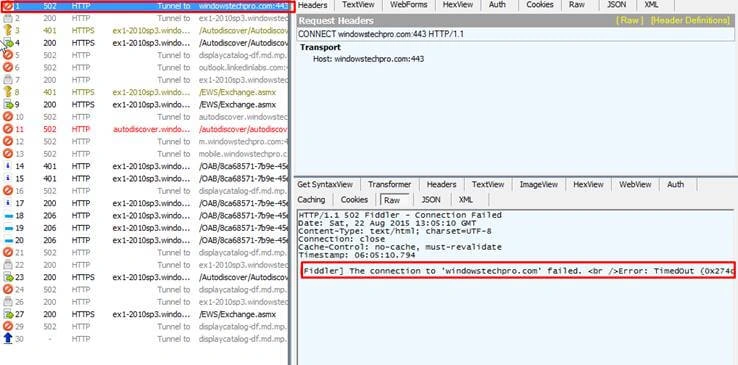Open the response XML tab
Screen dimensions: 738x365
pyautogui.click(x=465, y=200)
